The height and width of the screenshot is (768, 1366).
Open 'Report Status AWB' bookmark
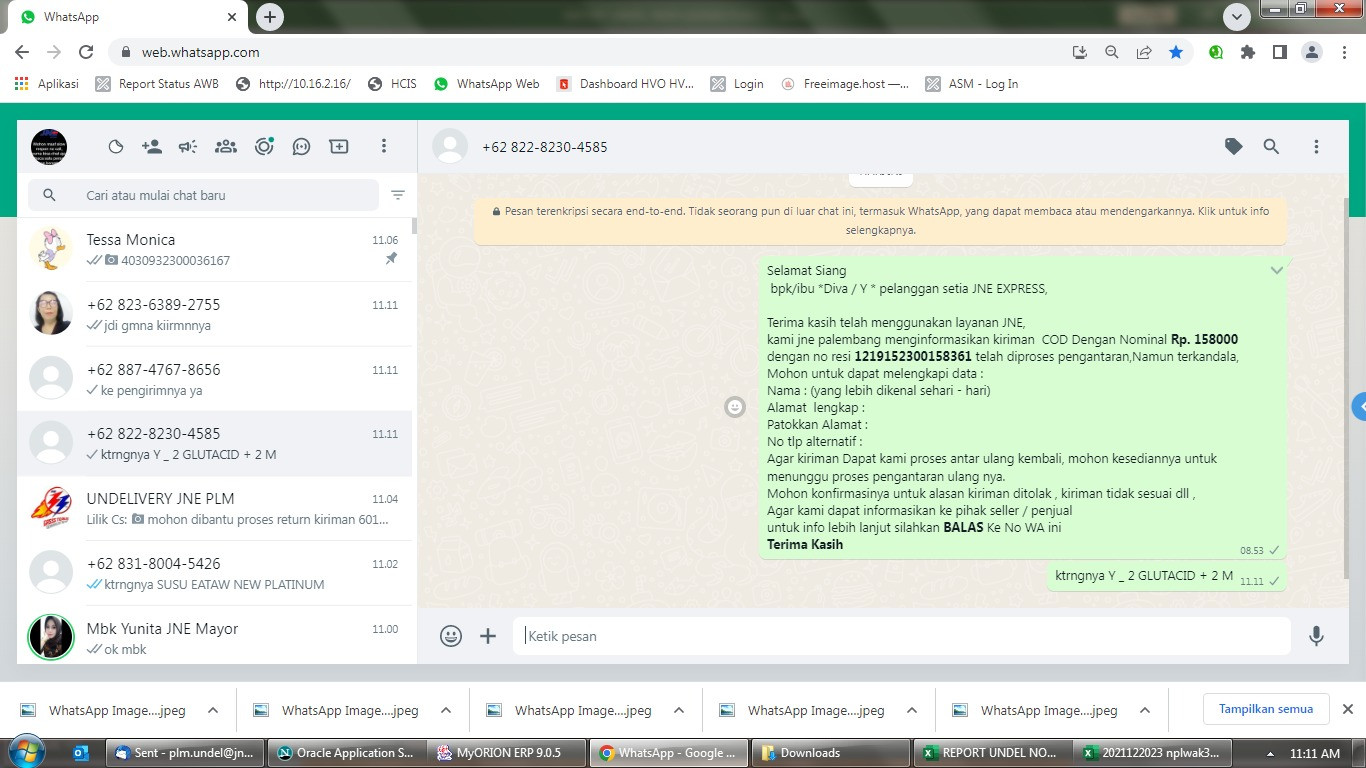click(x=157, y=84)
